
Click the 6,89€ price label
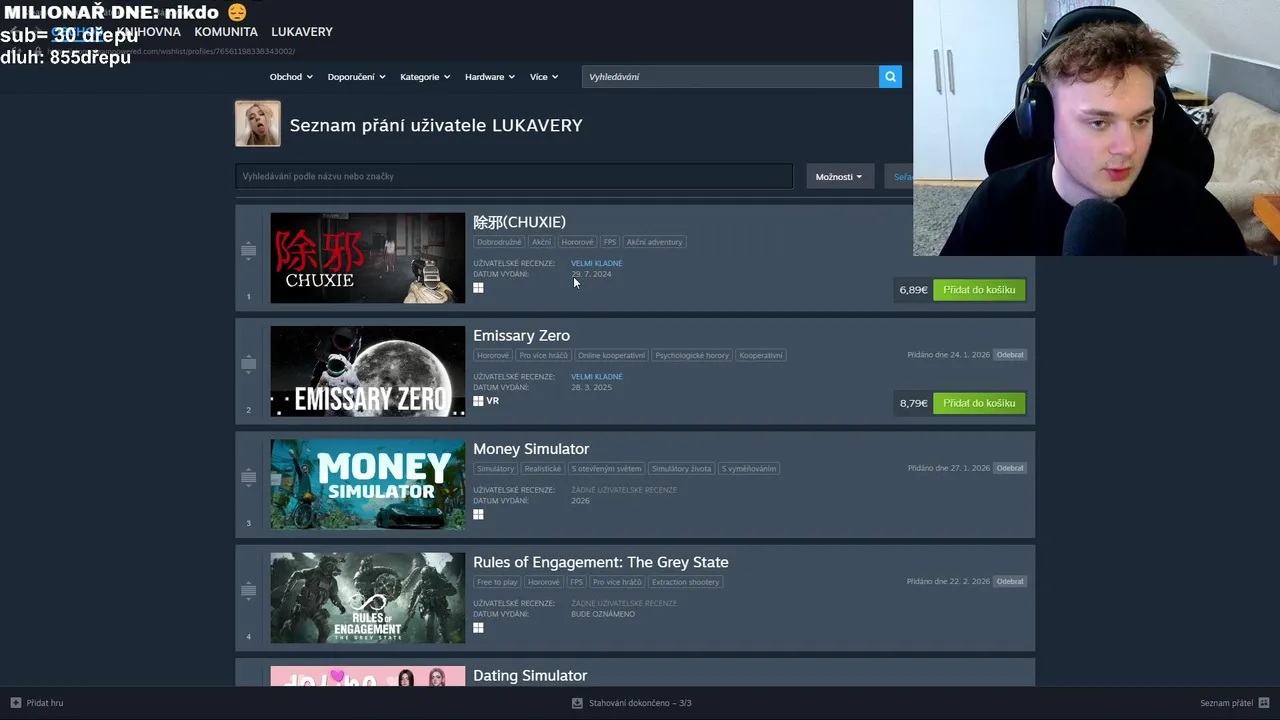(x=913, y=290)
